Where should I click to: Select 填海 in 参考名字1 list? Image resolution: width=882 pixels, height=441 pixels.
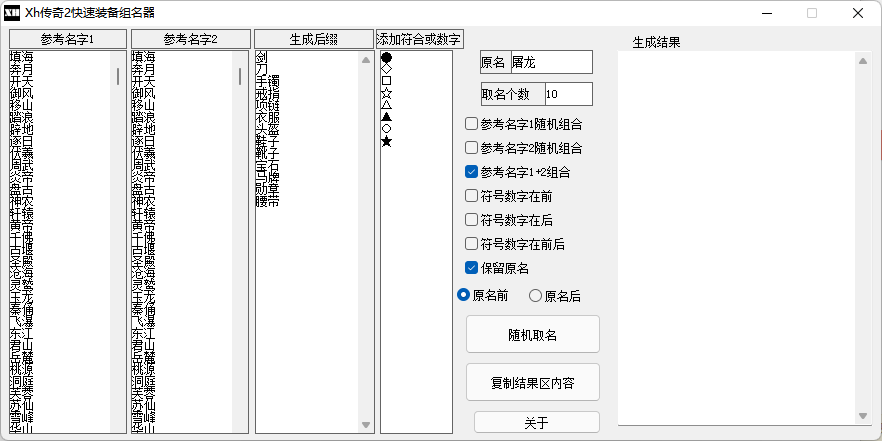coord(21,57)
